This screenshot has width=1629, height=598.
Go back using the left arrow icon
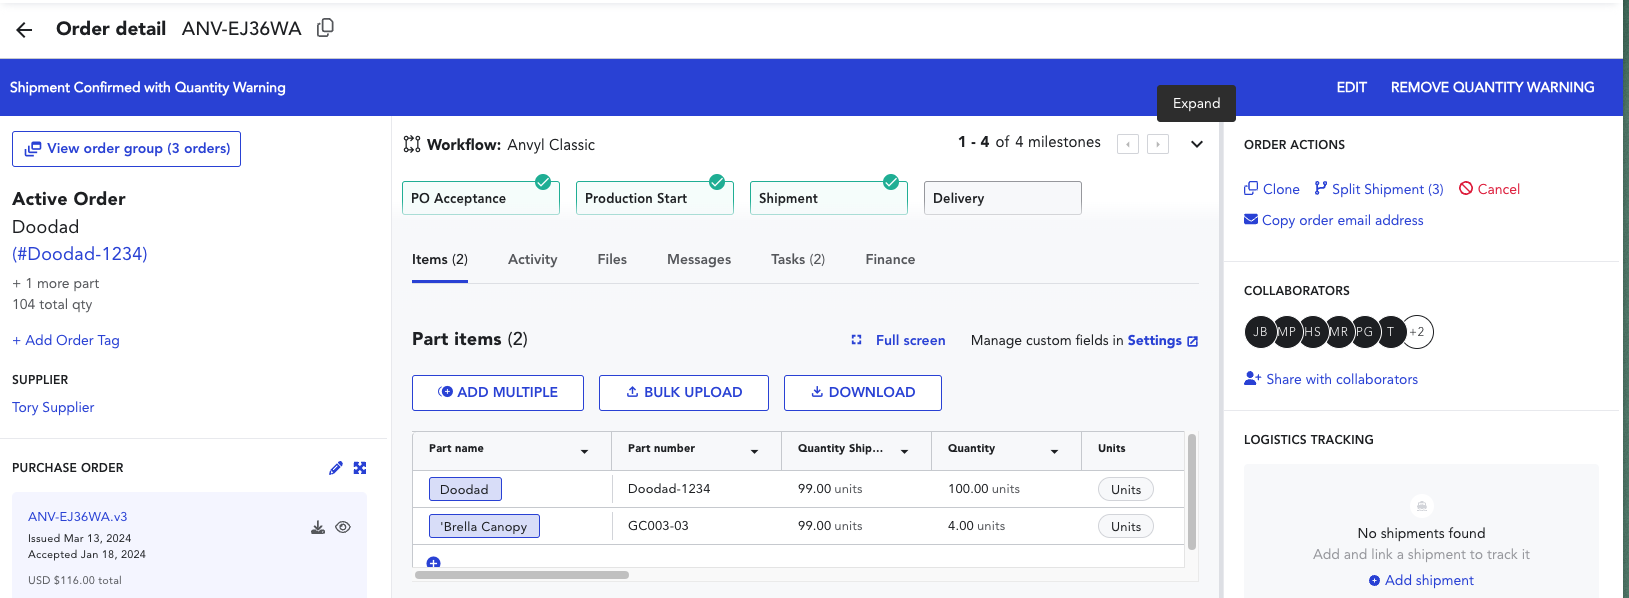click(x=24, y=30)
